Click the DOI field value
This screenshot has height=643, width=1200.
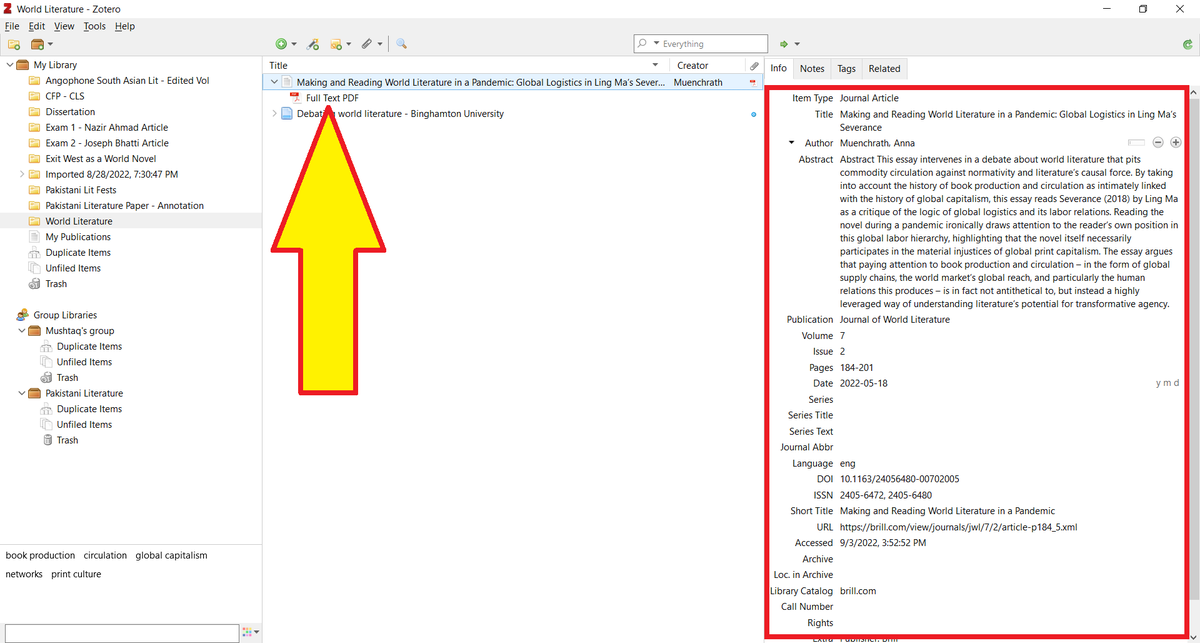coord(899,479)
